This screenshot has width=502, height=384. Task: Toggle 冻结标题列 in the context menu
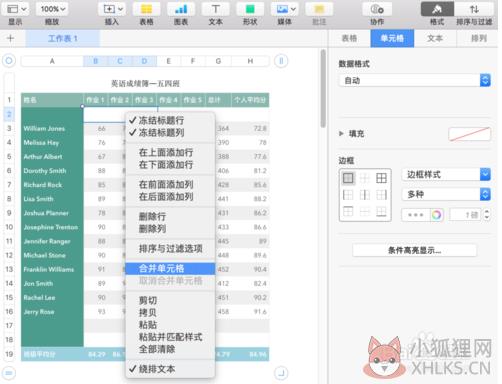(x=170, y=133)
